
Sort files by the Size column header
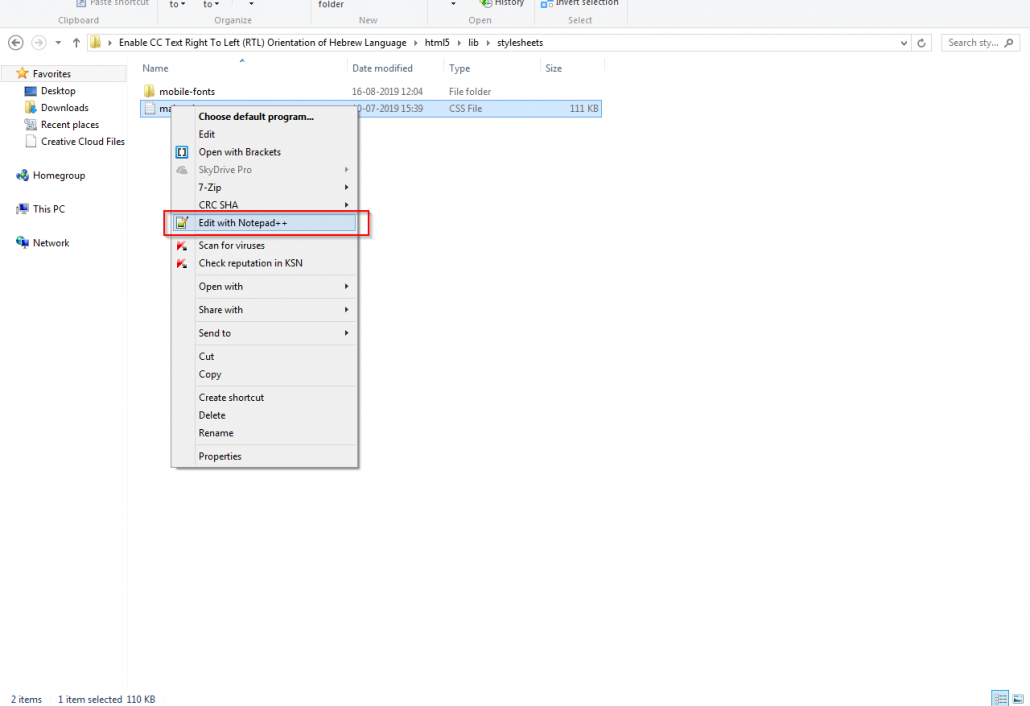[554, 68]
